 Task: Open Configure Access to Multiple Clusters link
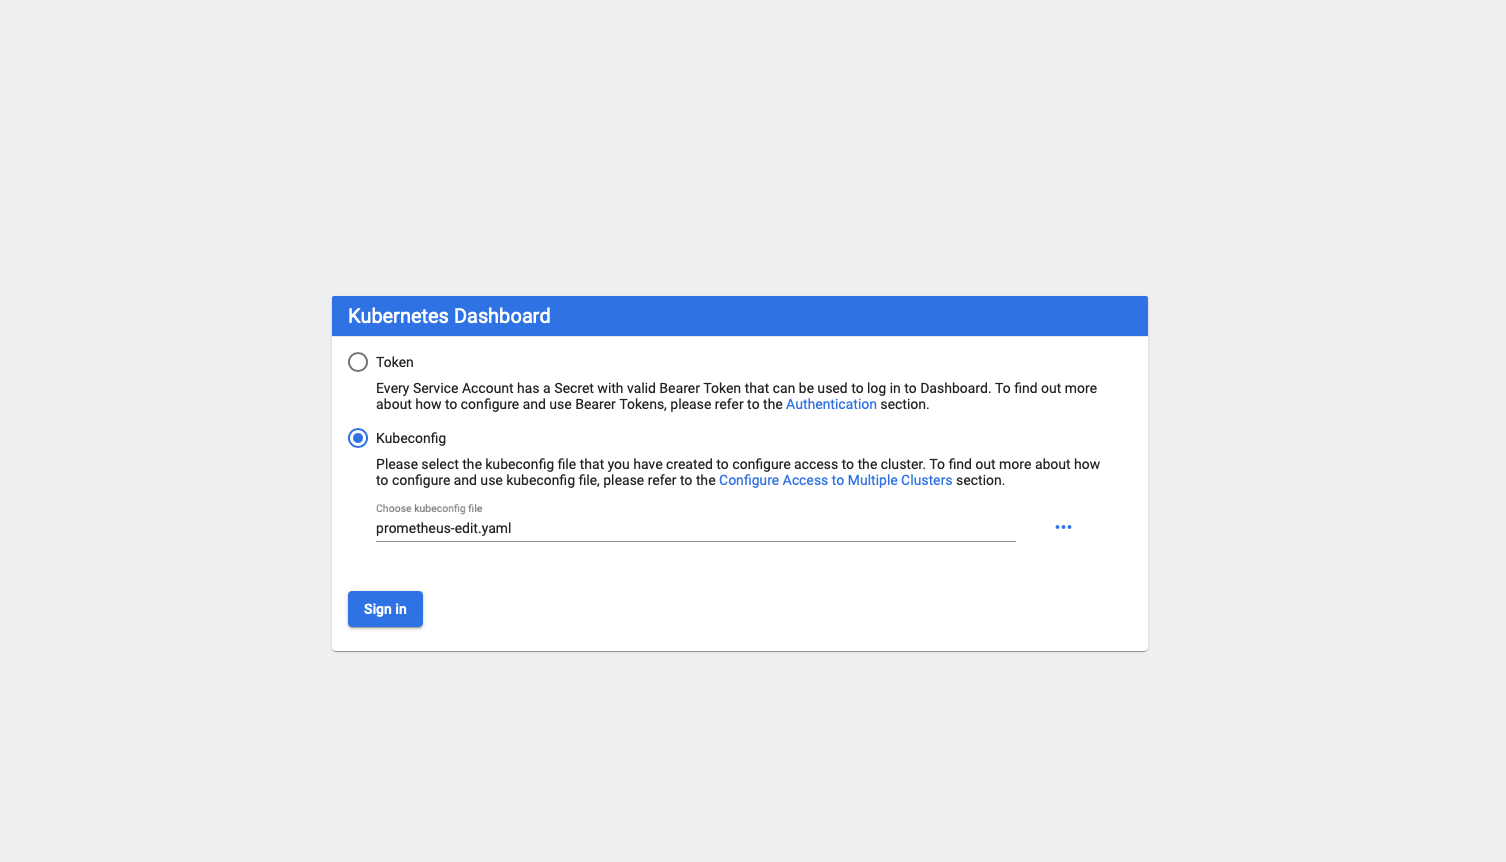click(835, 480)
